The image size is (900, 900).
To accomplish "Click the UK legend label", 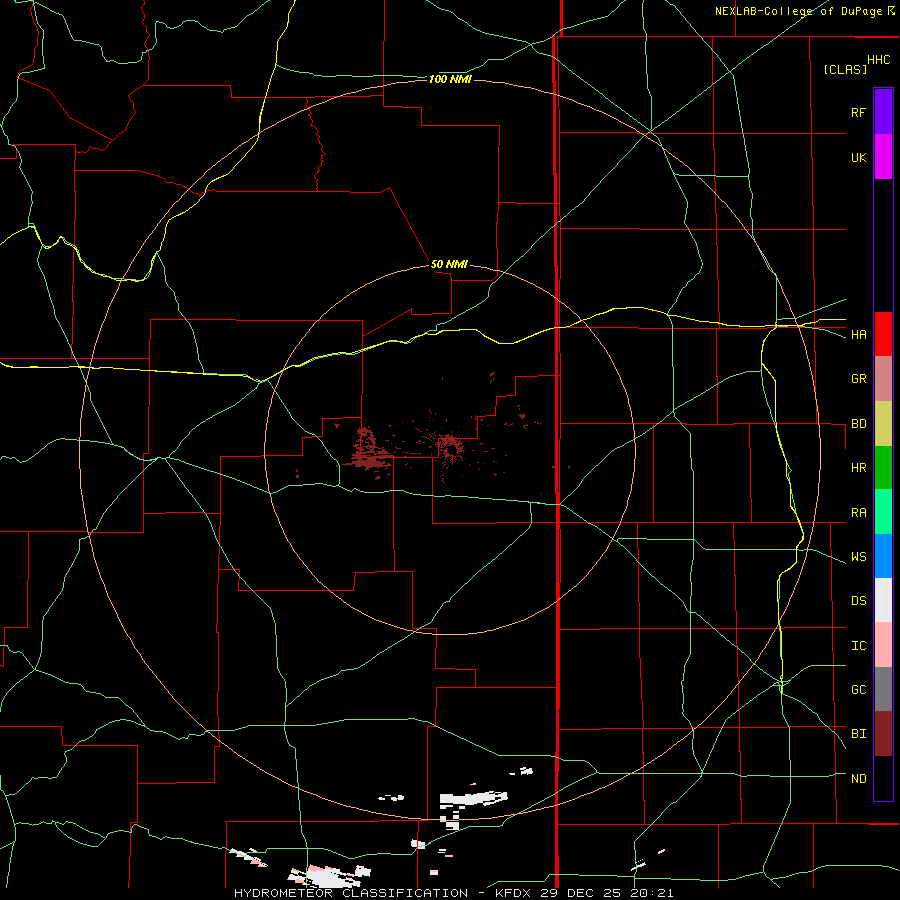I will click(x=858, y=157).
